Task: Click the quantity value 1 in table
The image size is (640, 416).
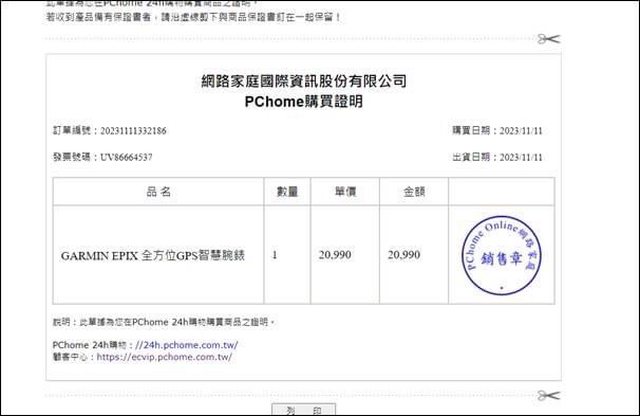Action: pyautogui.click(x=275, y=255)
